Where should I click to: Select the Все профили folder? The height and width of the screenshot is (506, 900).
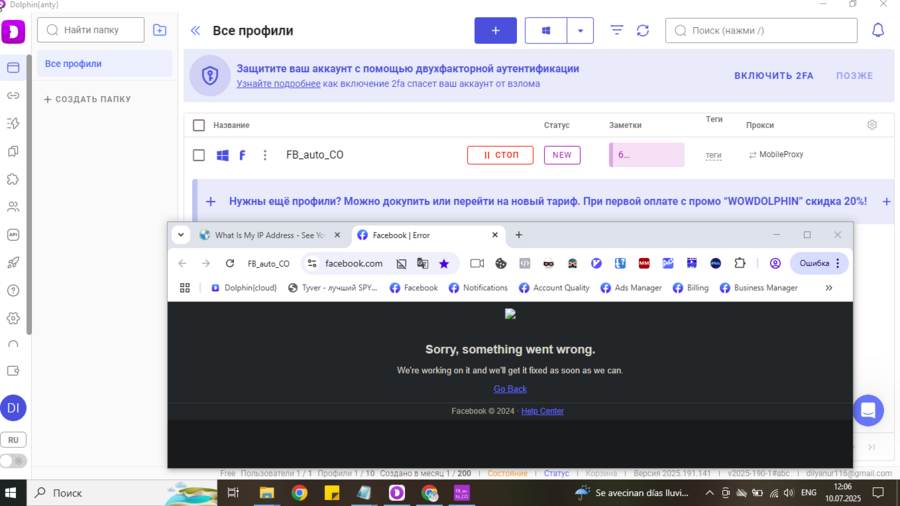104,64
